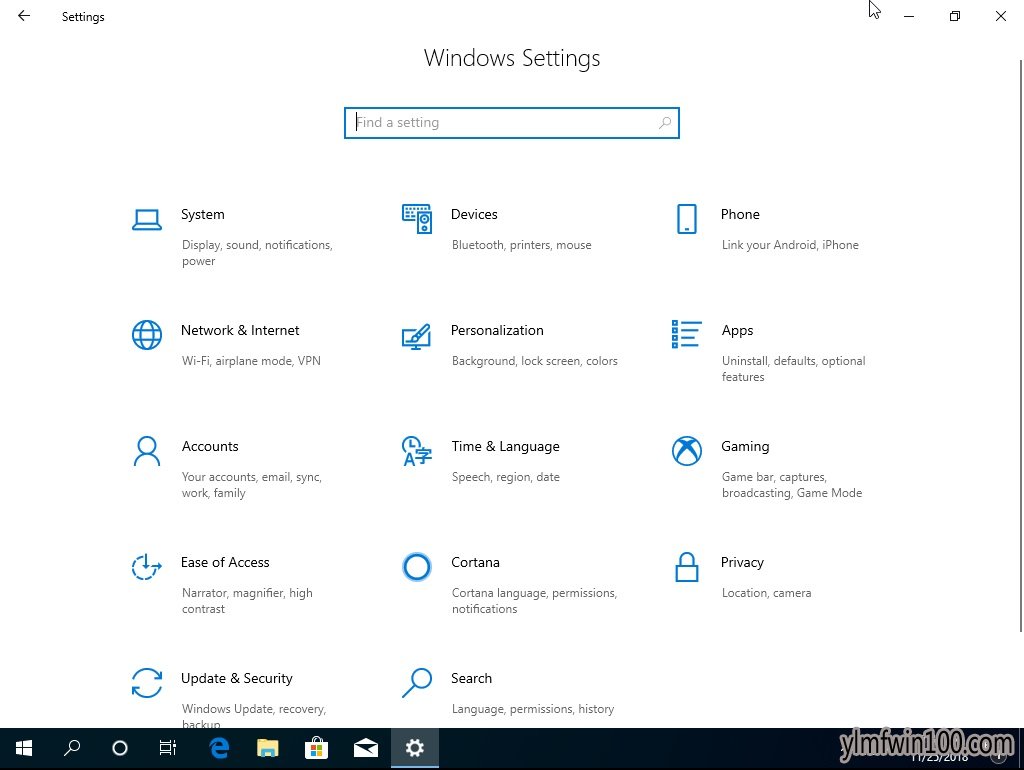Open the Search settings link

472,679
